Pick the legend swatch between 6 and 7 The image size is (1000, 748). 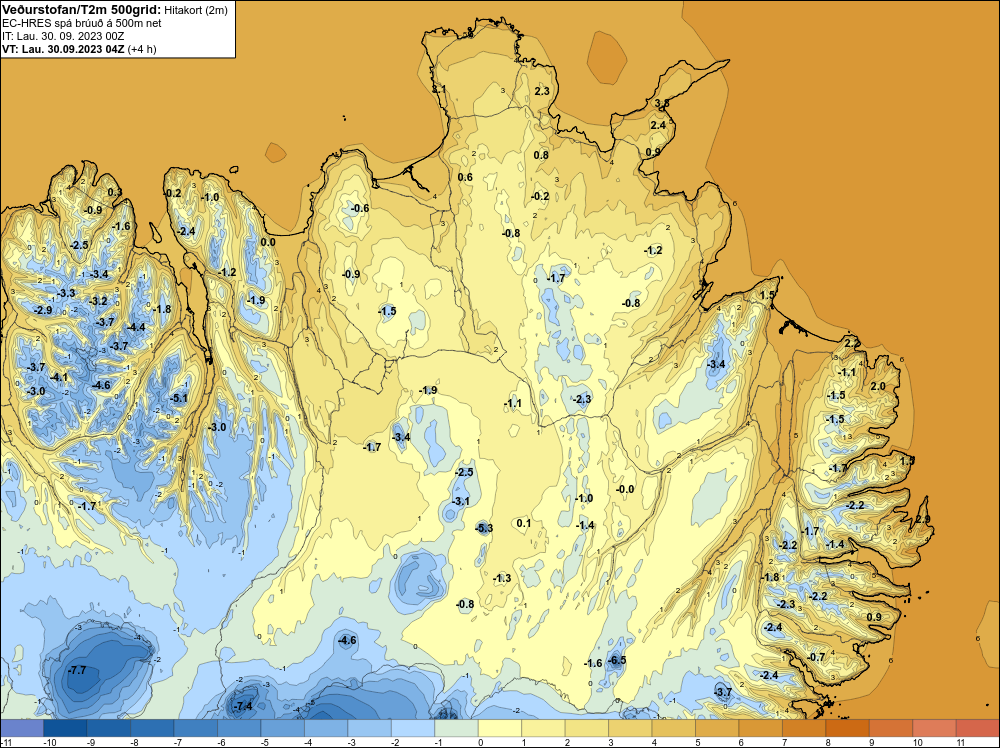click(x=761, y=728)
